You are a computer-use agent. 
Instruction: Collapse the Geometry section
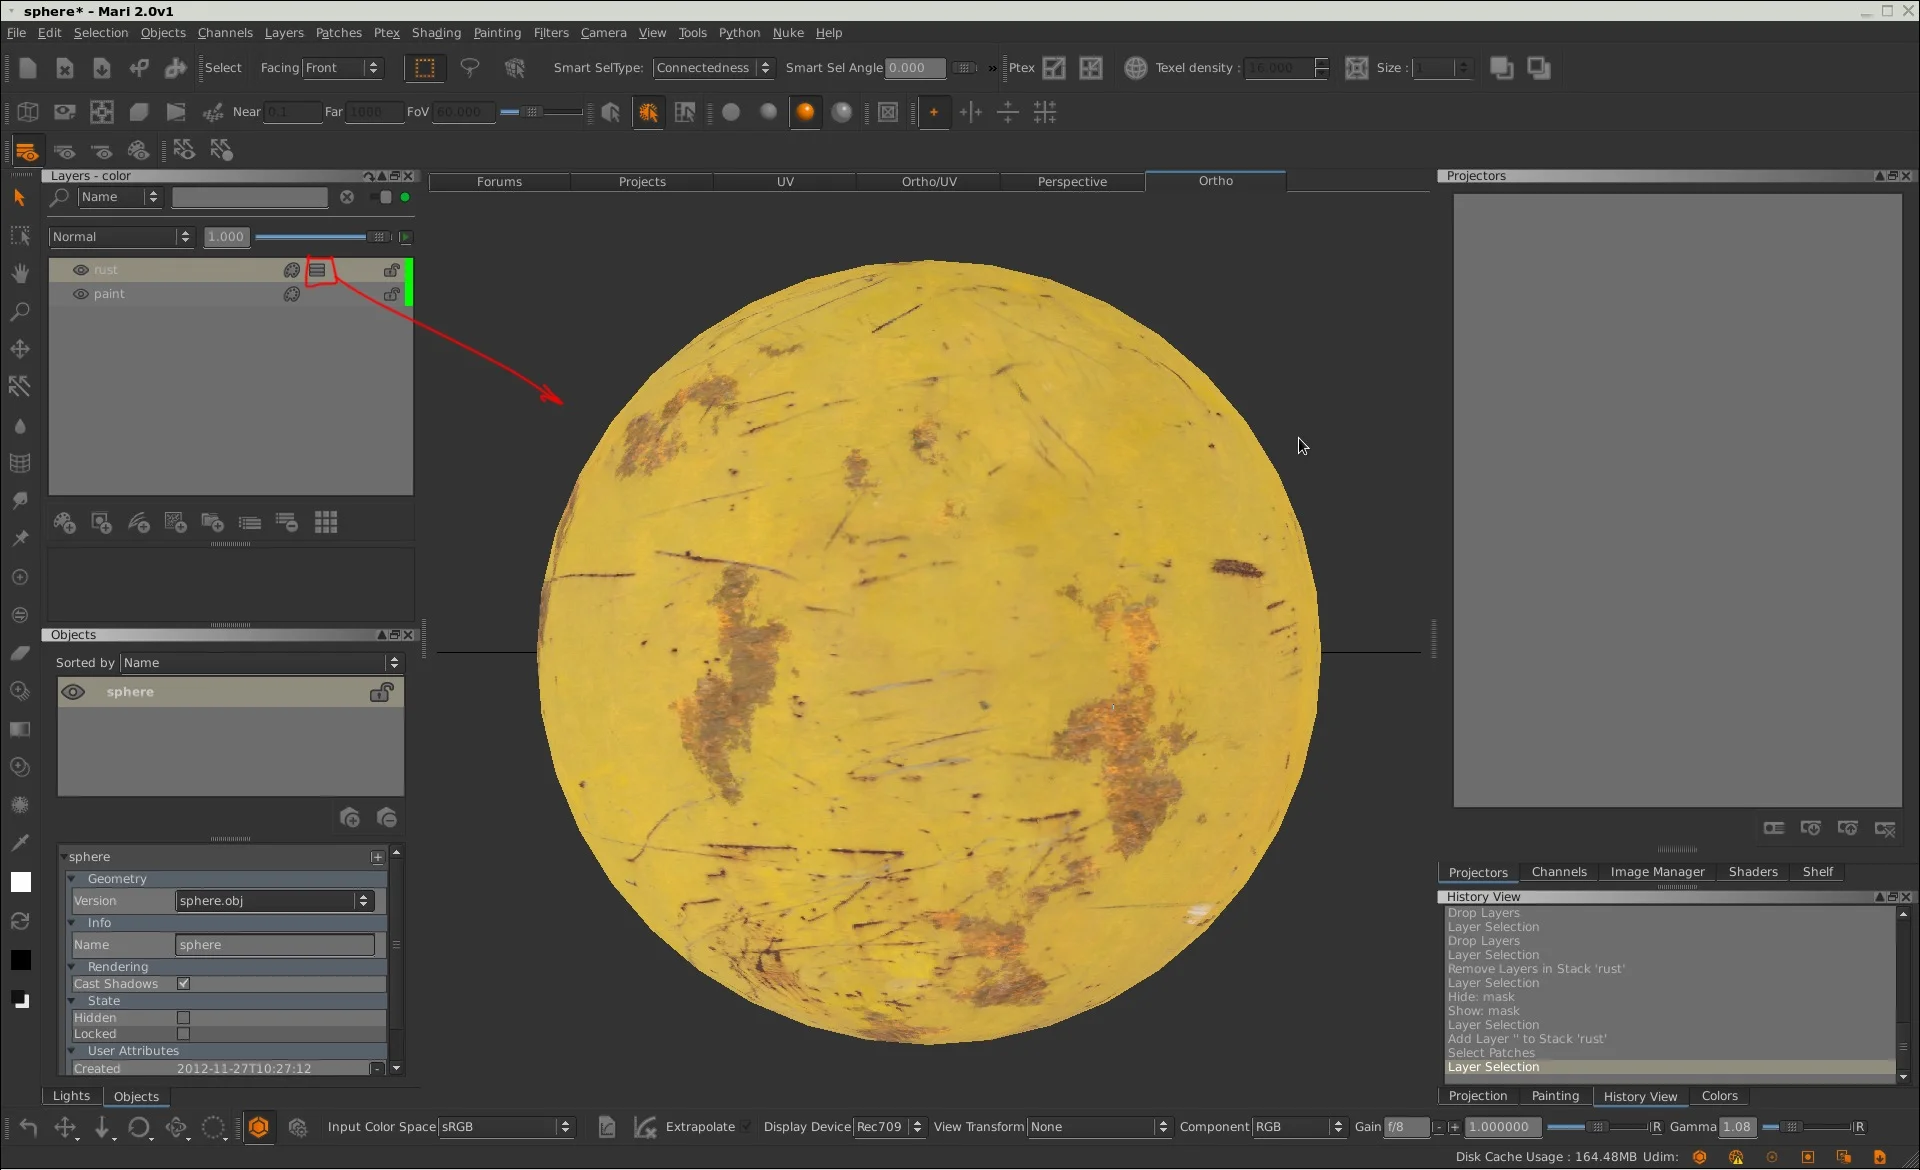click(x=72, y=879)
